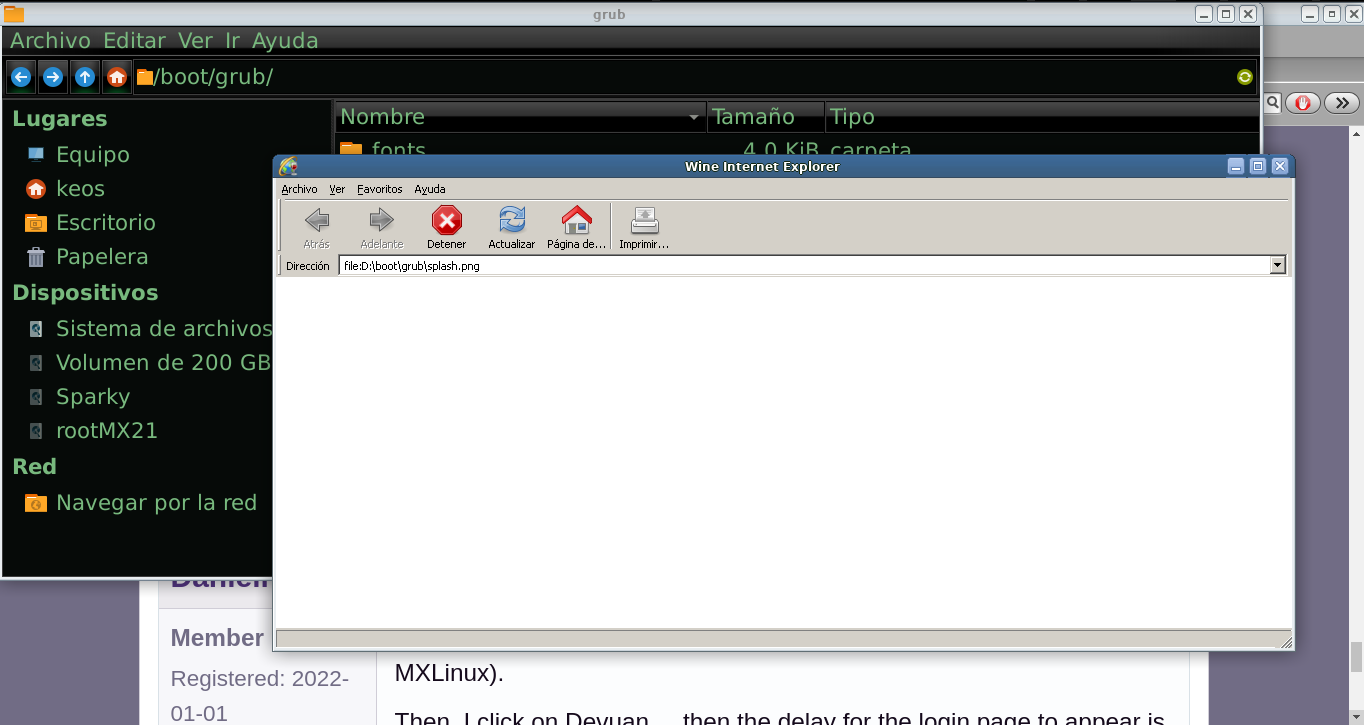Click Adelante forward button in Wine IE
The height and width of the screenshot is (725, 1364).
[381, 228]
